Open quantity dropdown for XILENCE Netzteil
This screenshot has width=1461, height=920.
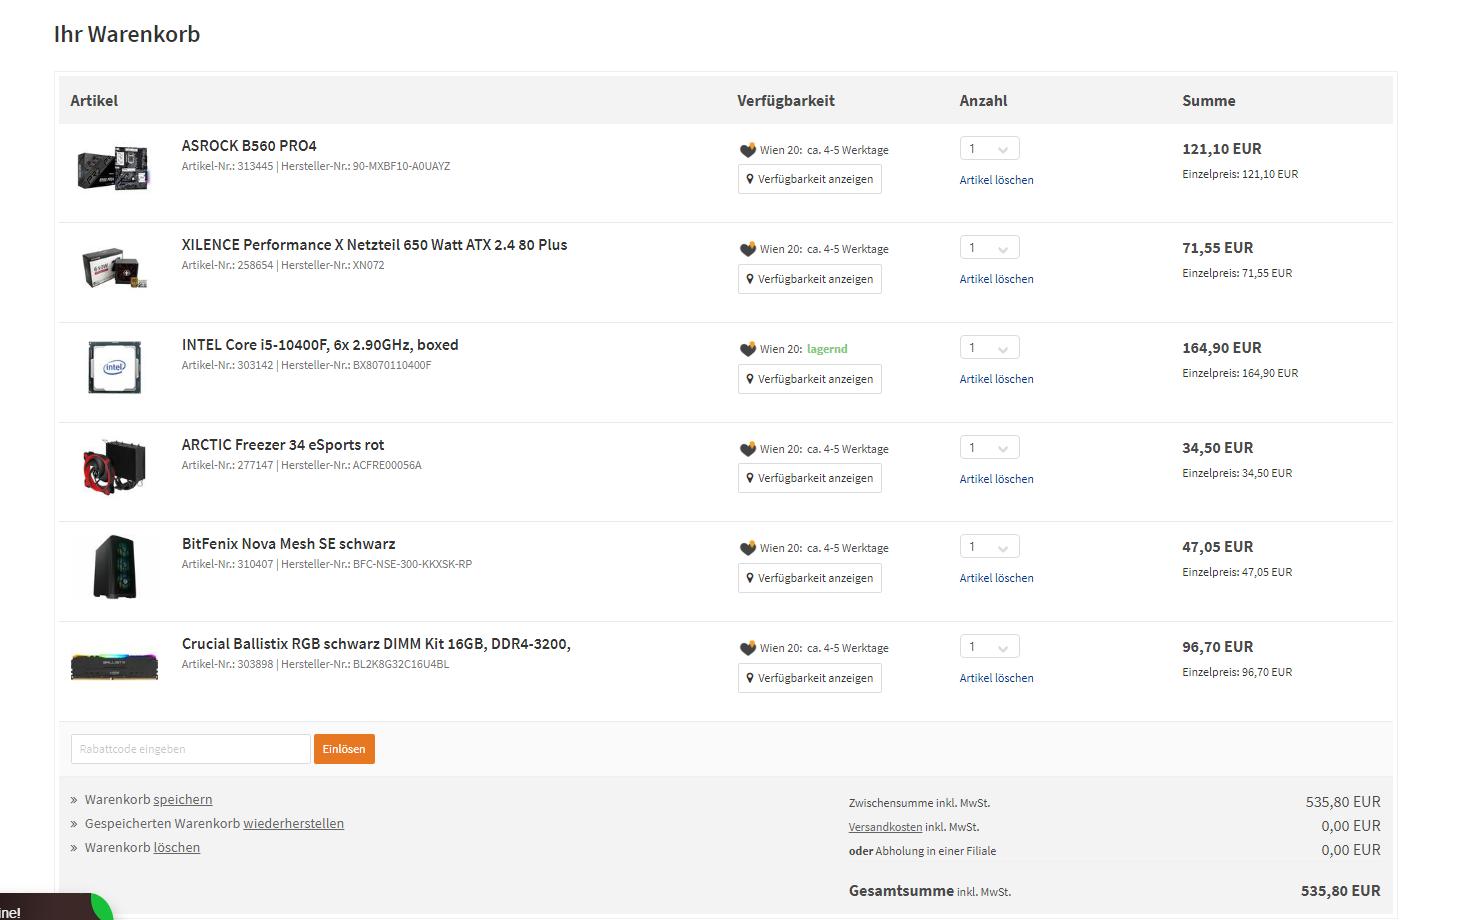point(990,248)
